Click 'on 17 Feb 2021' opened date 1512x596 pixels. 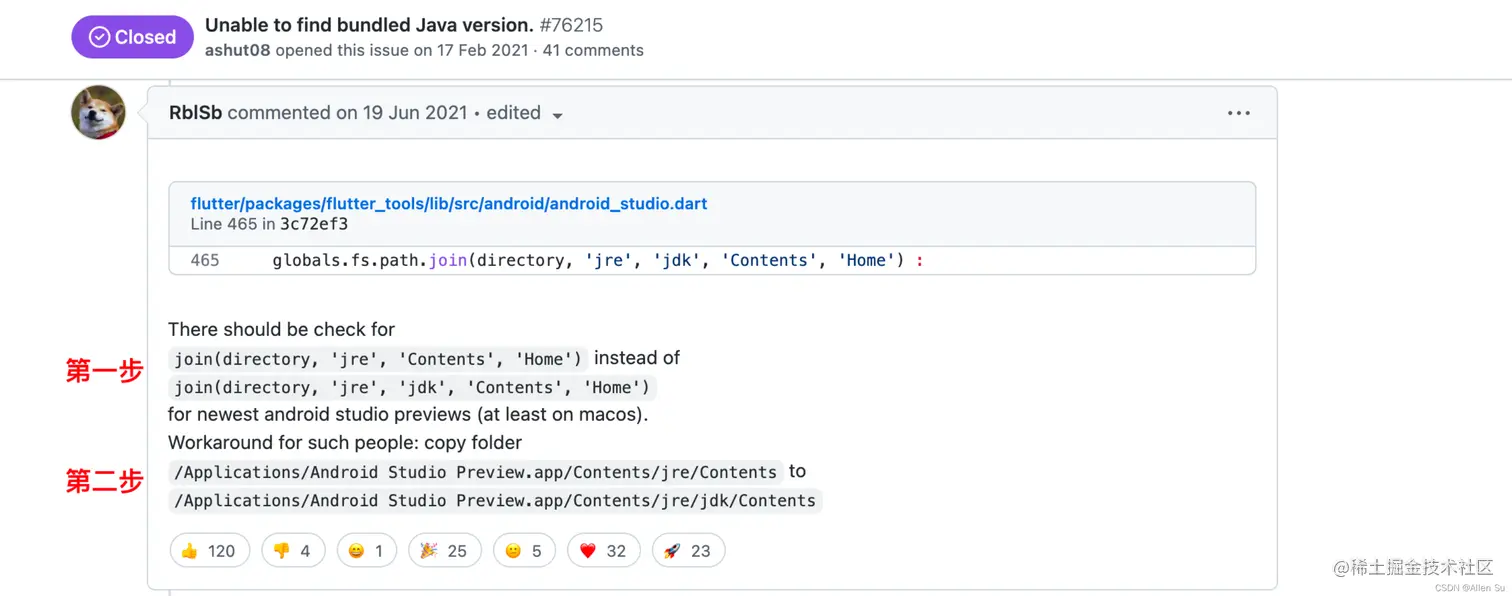[470, 50]
